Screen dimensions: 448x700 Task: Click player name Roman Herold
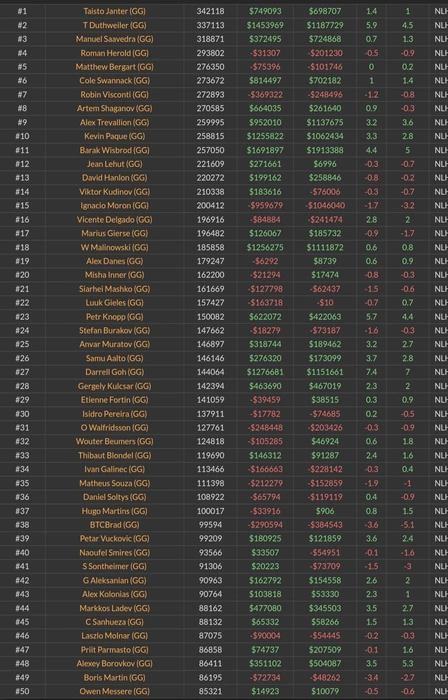(114, 53)
